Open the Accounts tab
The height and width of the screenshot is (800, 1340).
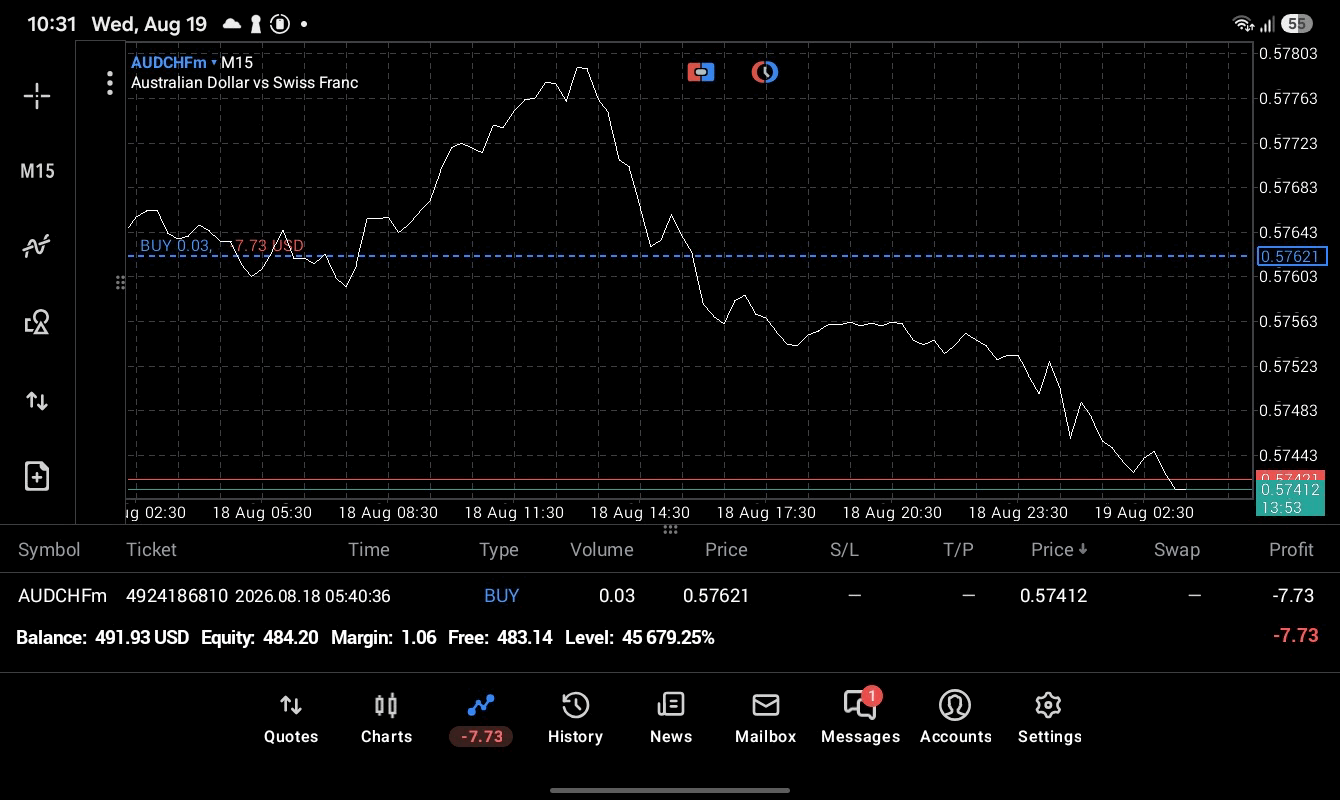click(955, 719)
